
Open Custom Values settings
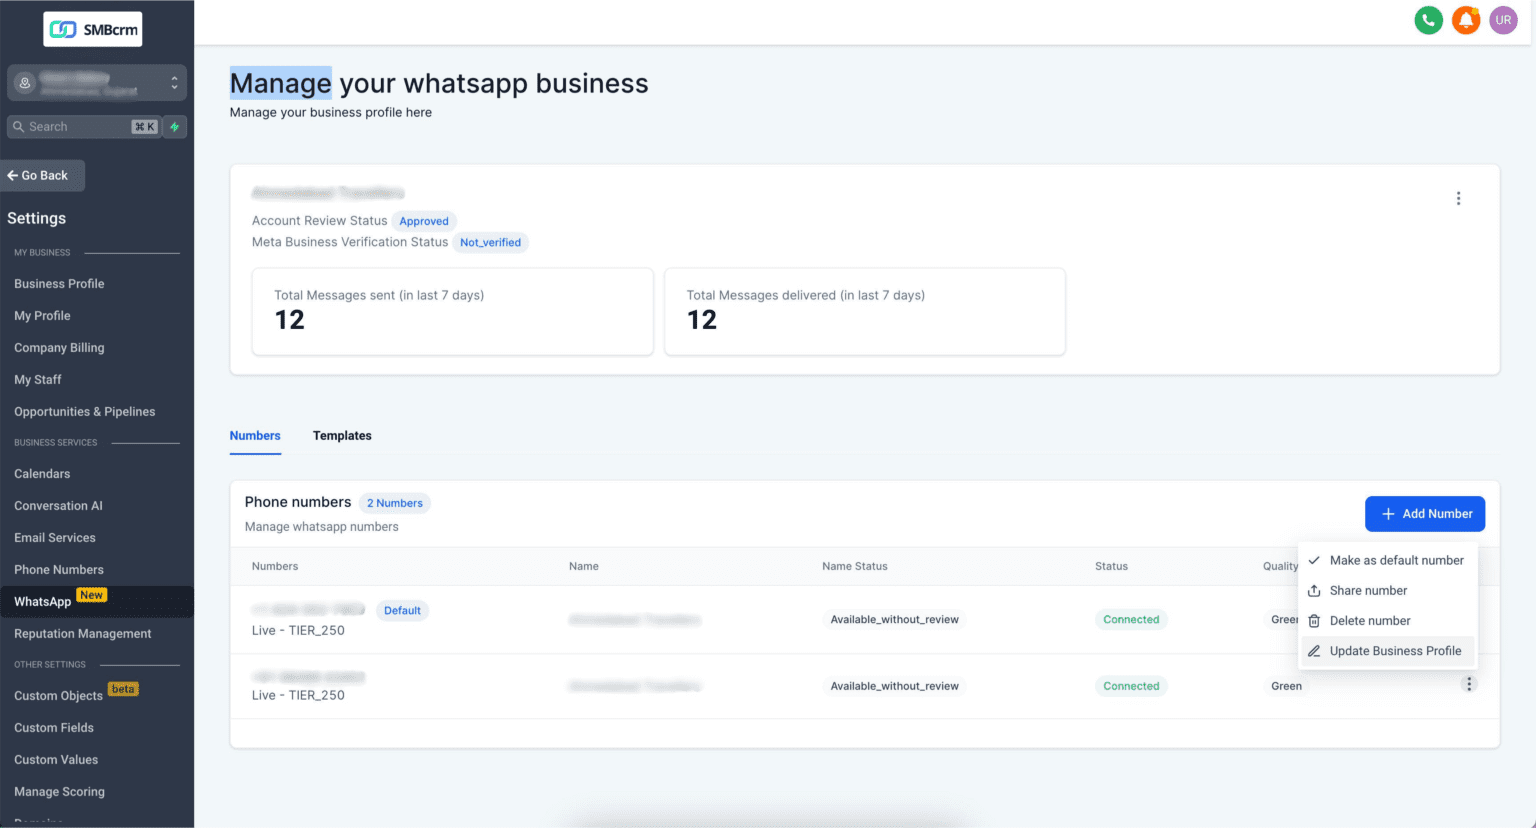(56, 760)
